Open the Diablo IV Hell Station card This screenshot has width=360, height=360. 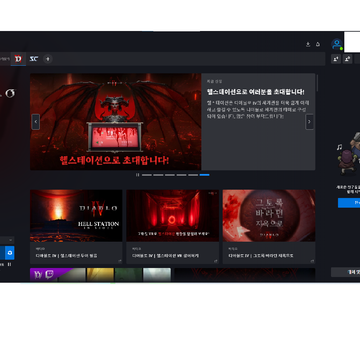point(76,227)
